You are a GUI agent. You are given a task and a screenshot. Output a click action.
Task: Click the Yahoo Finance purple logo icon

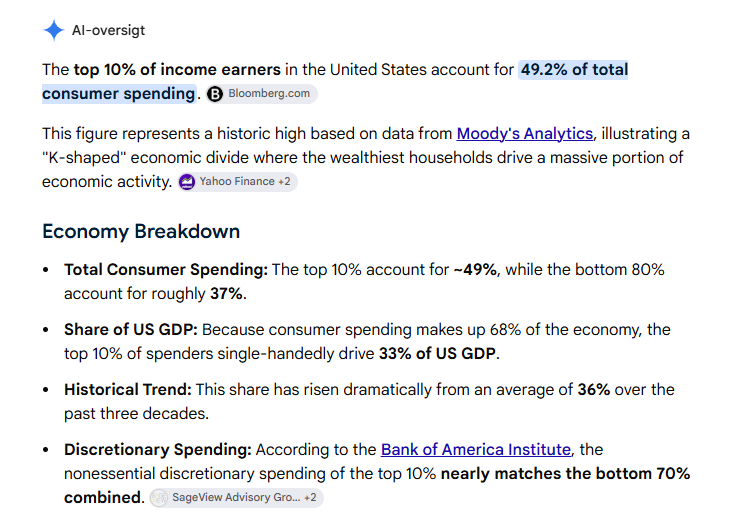click(187, 182)
